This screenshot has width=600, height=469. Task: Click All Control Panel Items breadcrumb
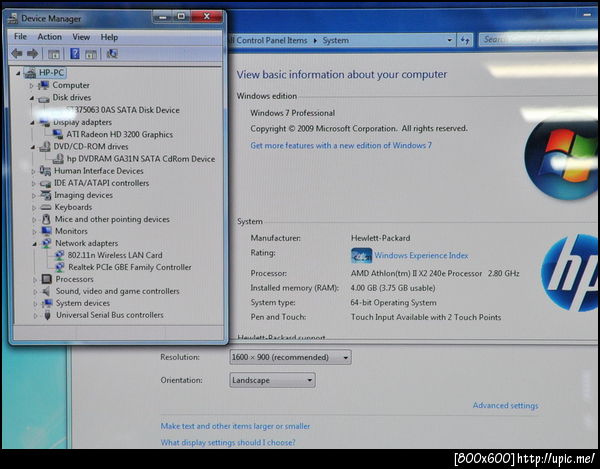(x=269, y=40)
